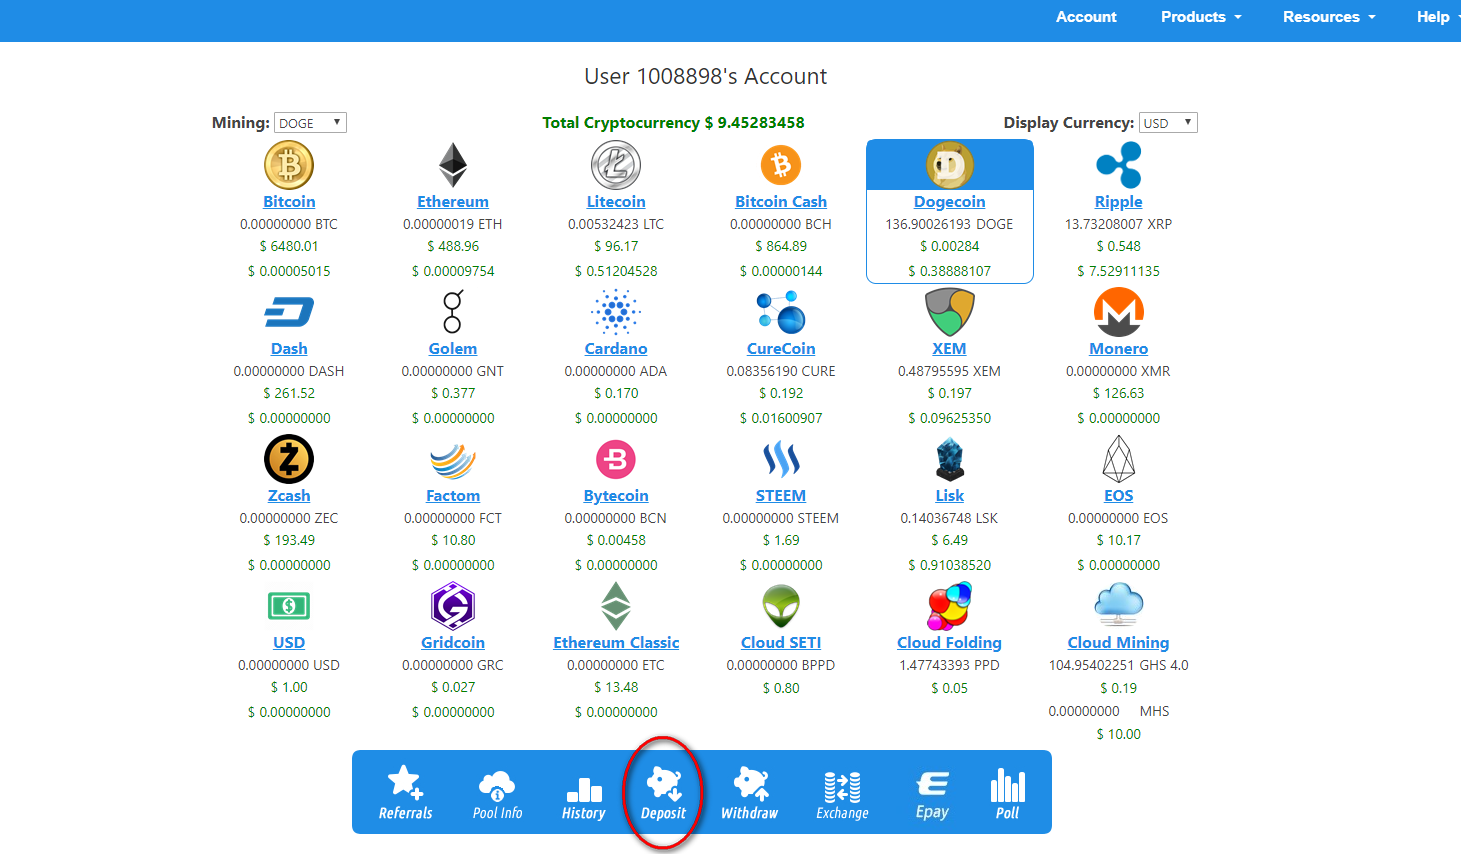
Task: Click the 0.00532423 LTC balance
Action: point(616,224)
